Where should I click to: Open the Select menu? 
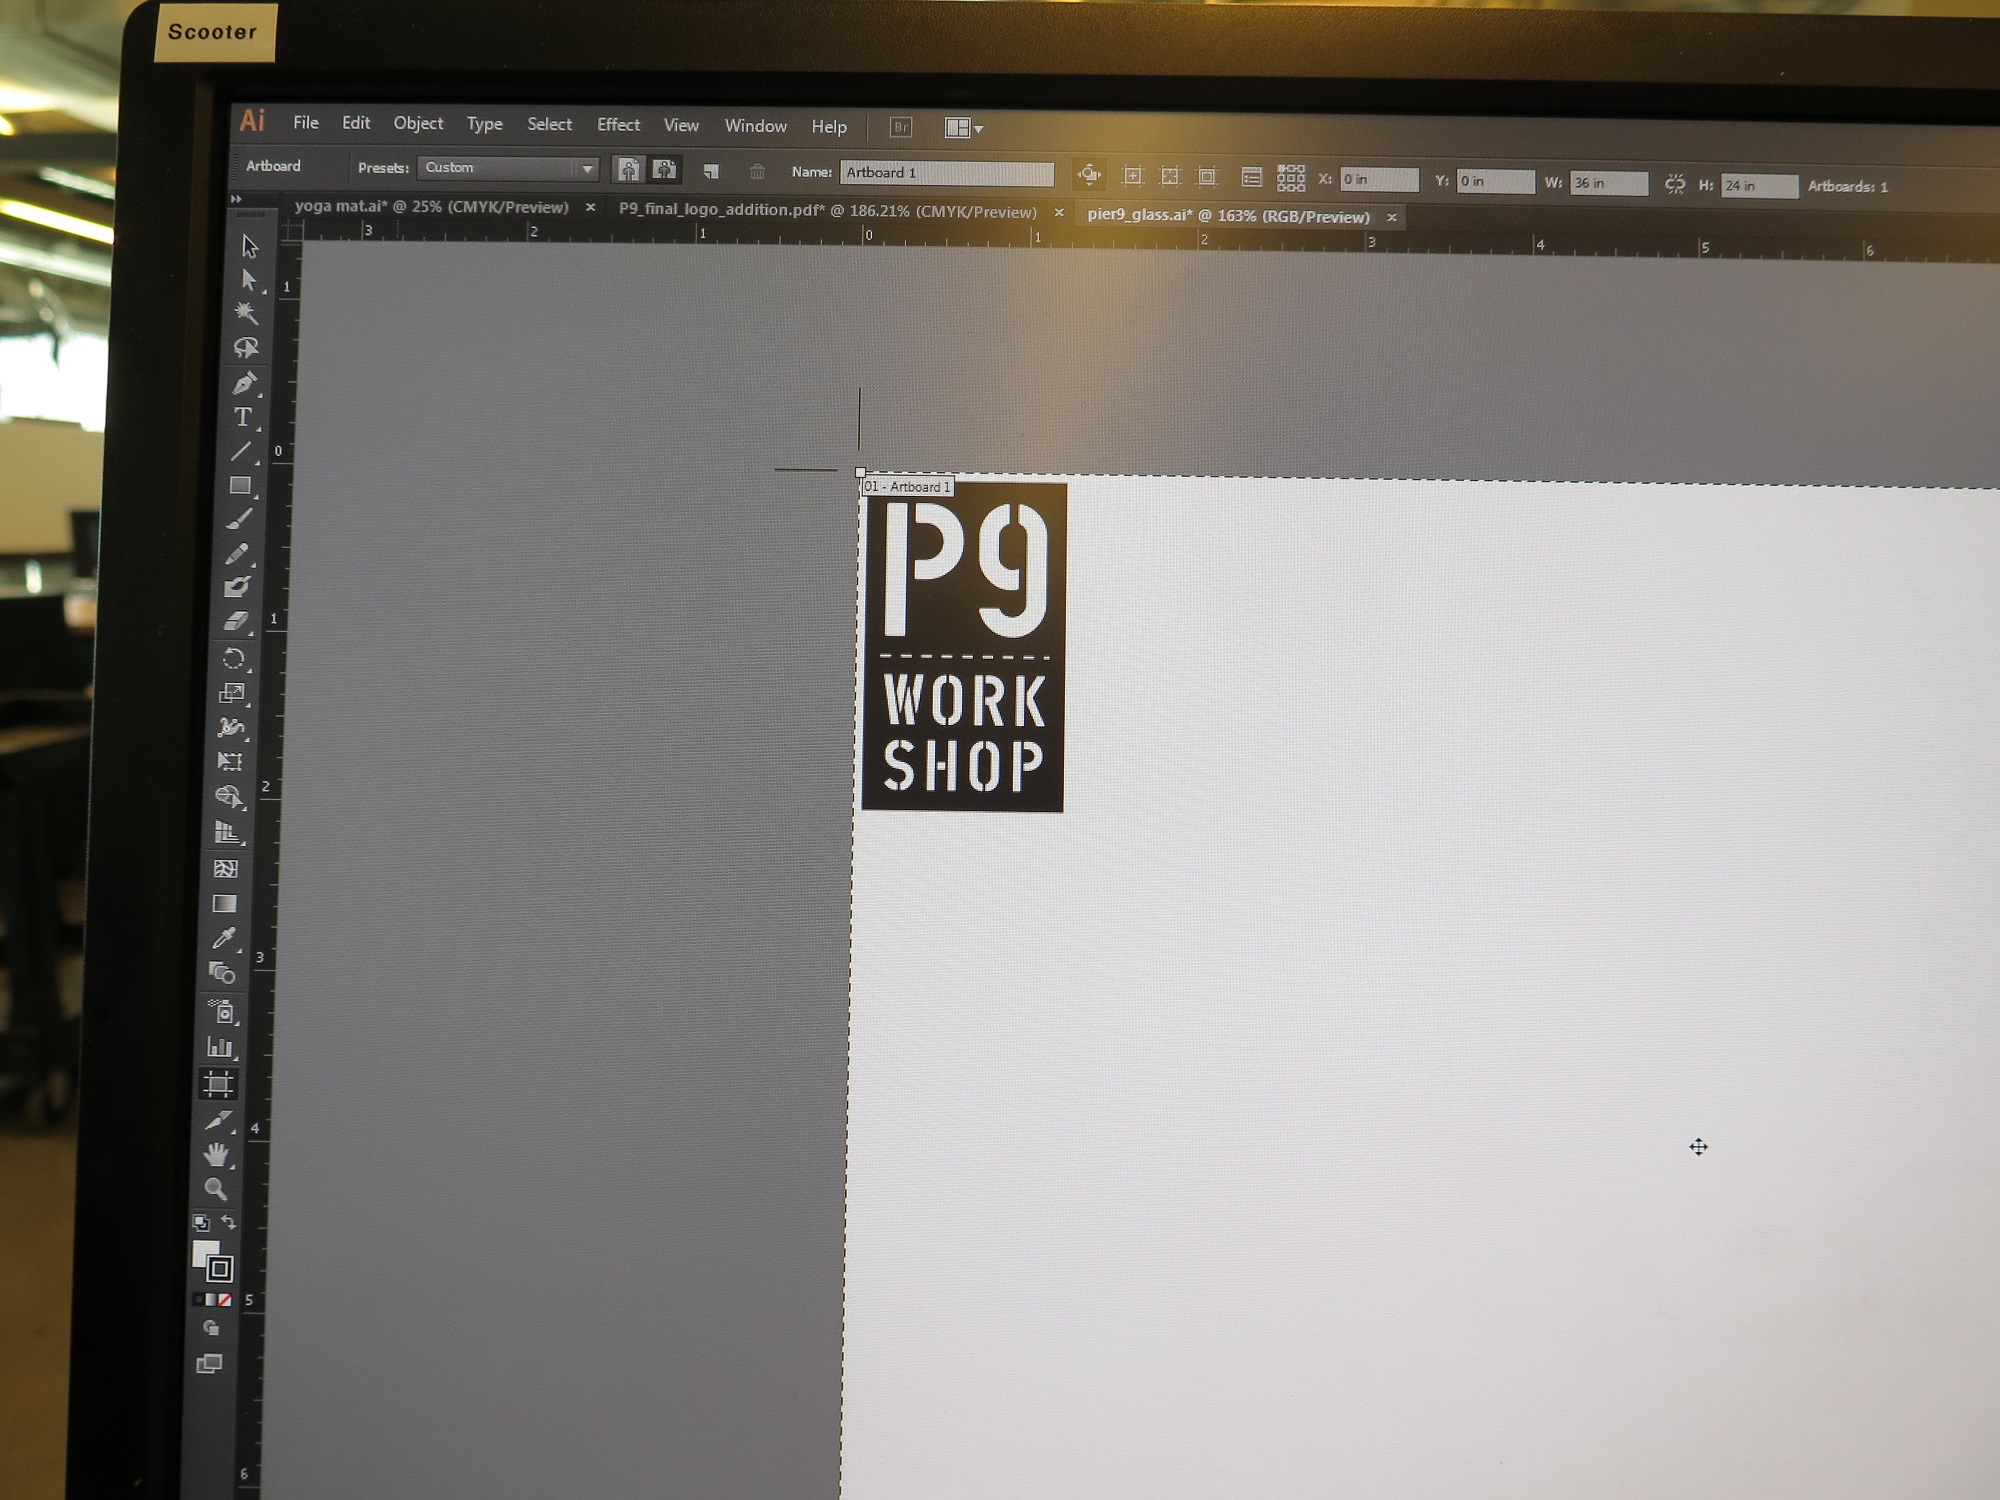(550, 124)
